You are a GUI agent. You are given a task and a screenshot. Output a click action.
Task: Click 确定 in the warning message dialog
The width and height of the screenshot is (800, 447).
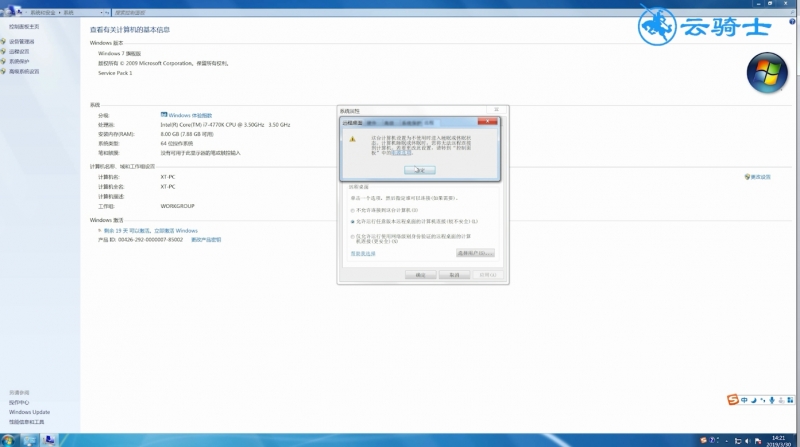419,170
